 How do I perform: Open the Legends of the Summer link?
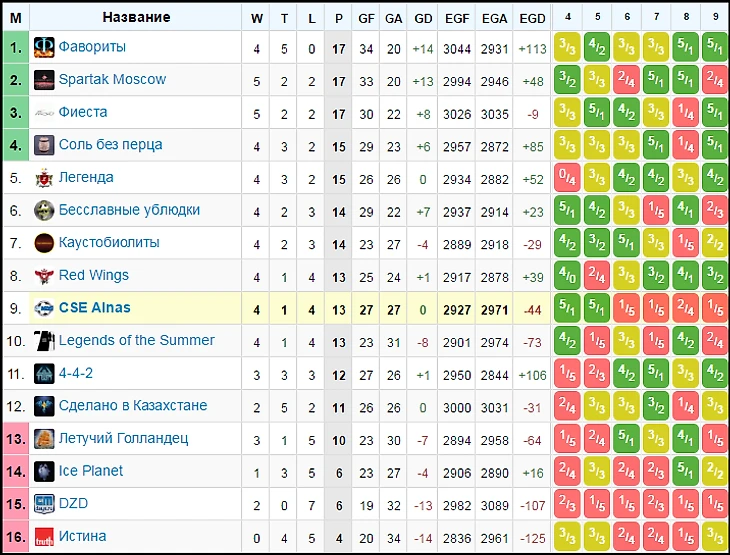pyautogui.click(x=136, y=340)
